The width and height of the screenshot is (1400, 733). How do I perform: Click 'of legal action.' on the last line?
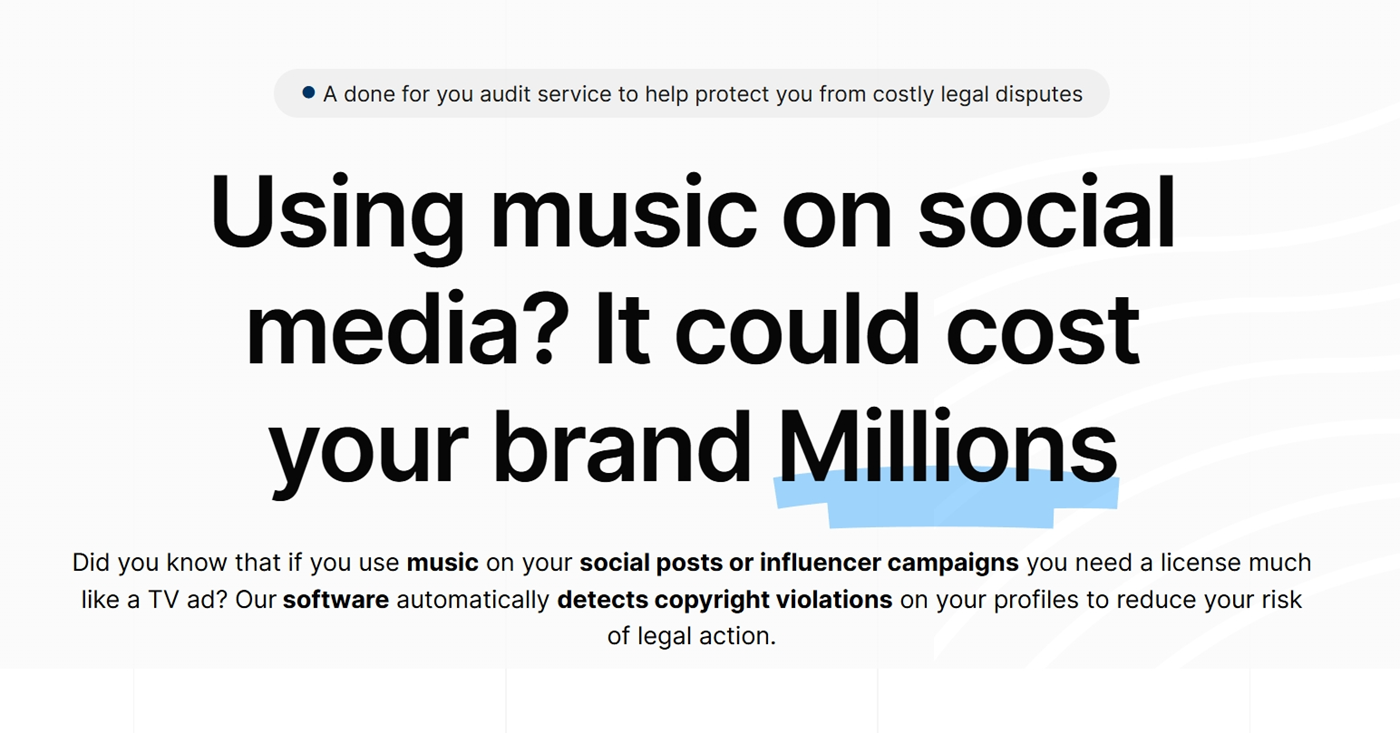[x=691, y=636]
